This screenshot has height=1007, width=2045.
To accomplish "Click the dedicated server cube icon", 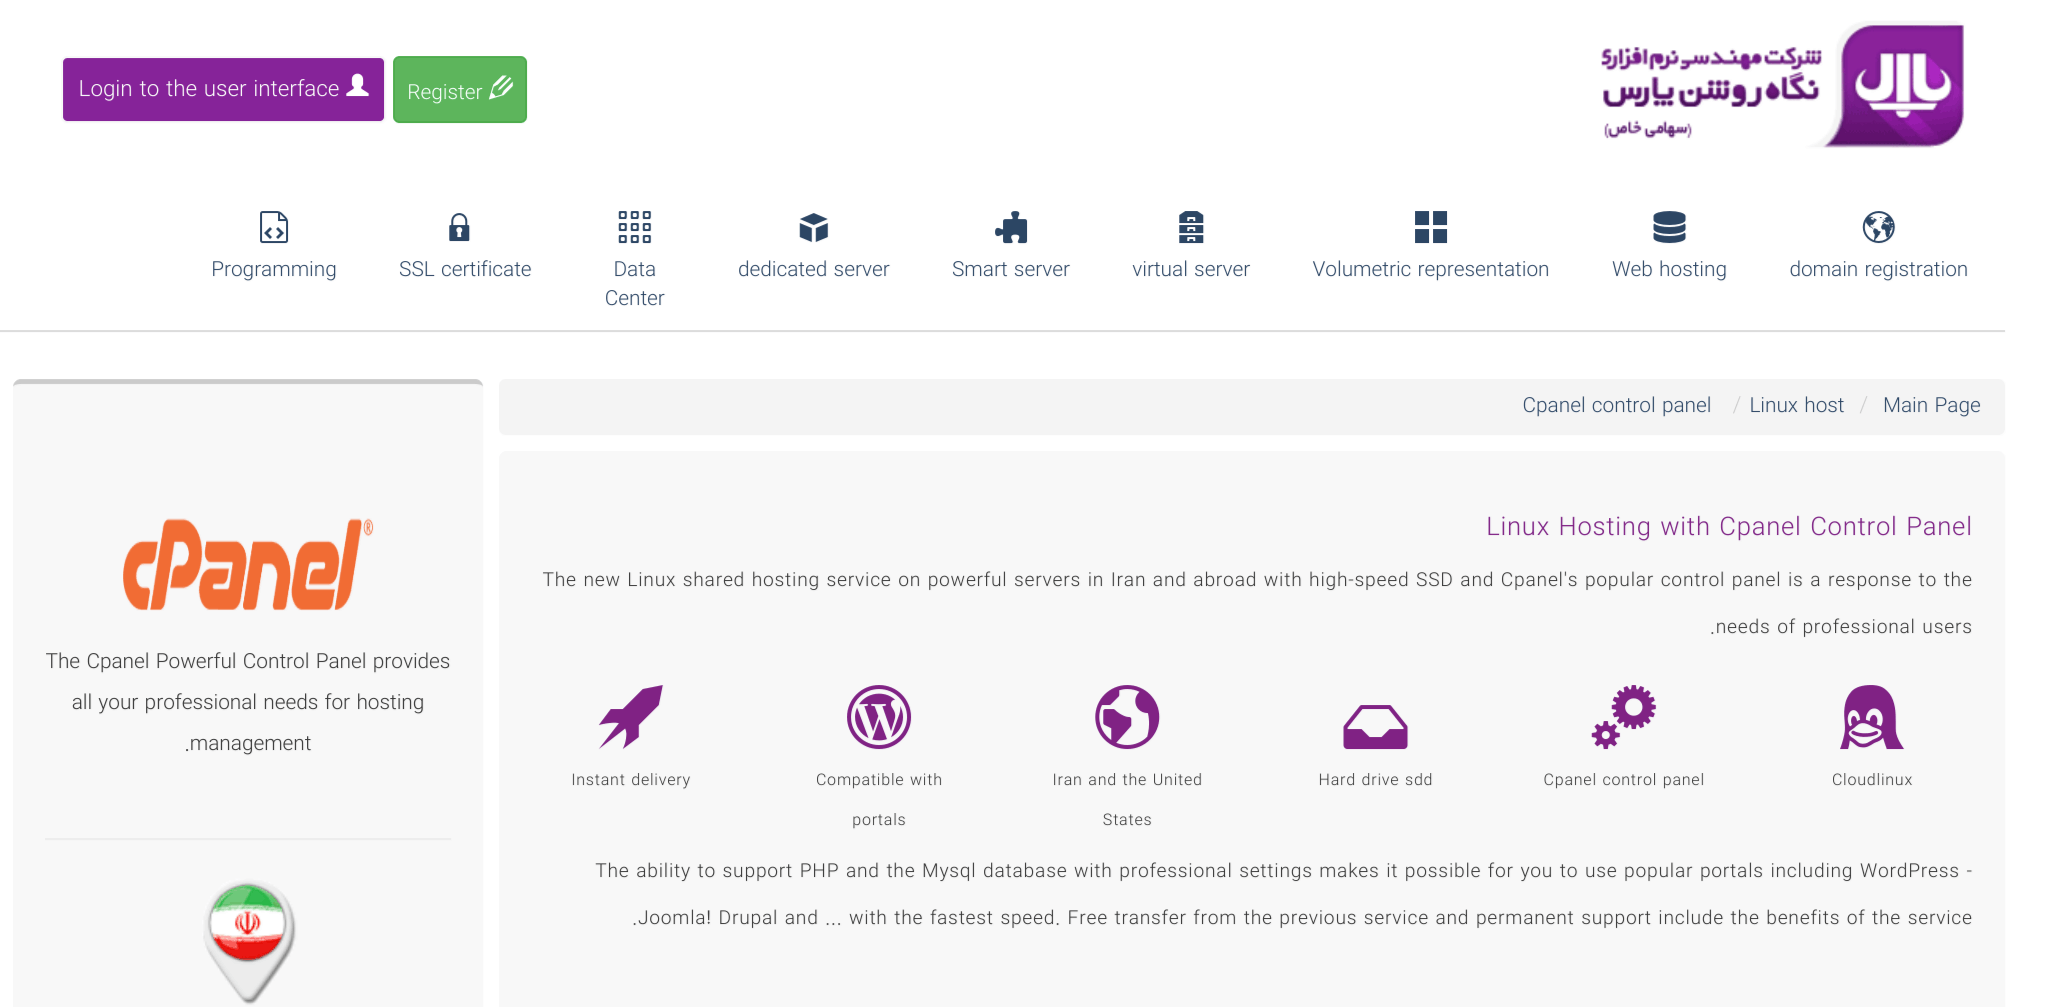I will pyautogui.click(x=813, y=227).
